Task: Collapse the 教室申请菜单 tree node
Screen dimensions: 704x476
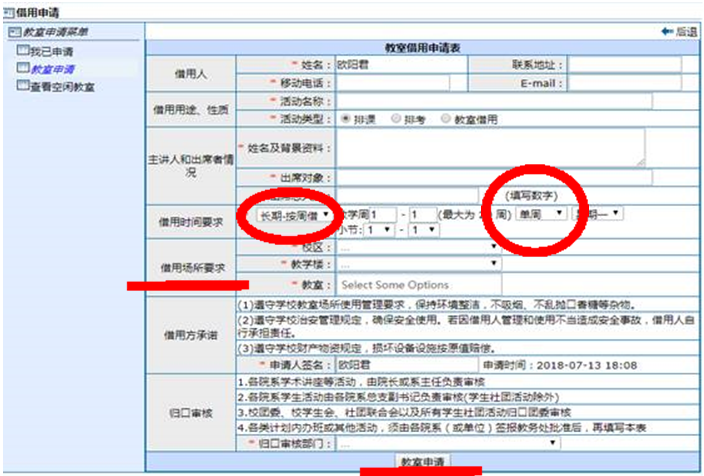Action: click(x=12, y=32)
